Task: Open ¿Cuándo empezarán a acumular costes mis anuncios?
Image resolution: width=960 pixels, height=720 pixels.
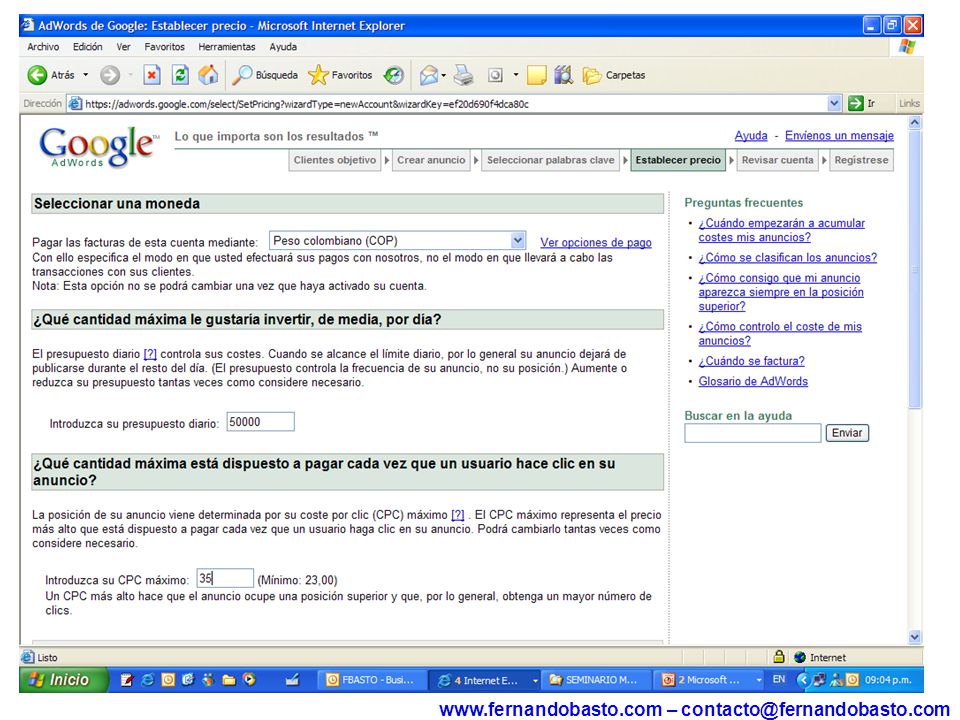Action: click(x=782, y=230)
